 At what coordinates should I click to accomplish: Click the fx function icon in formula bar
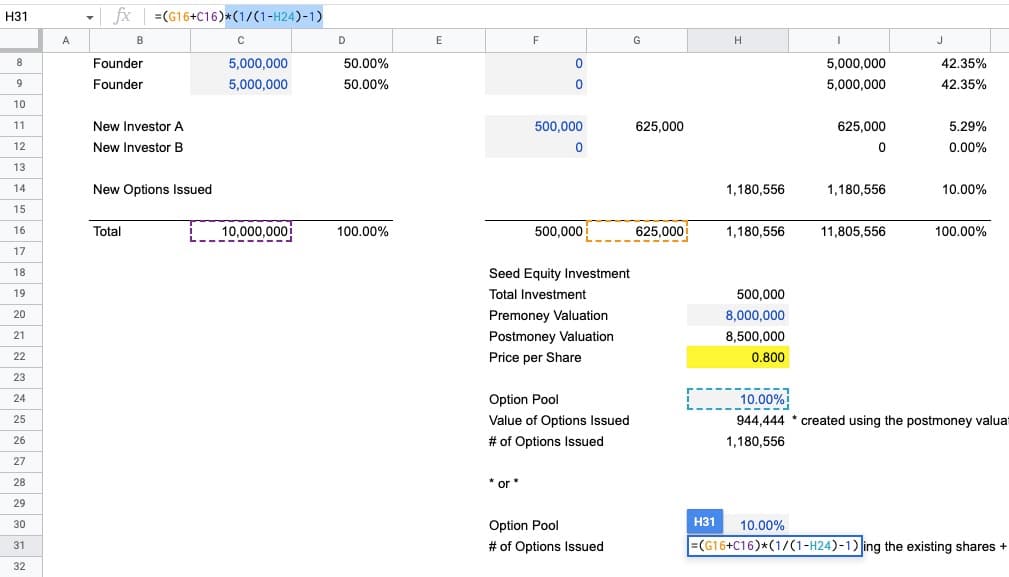123,16
